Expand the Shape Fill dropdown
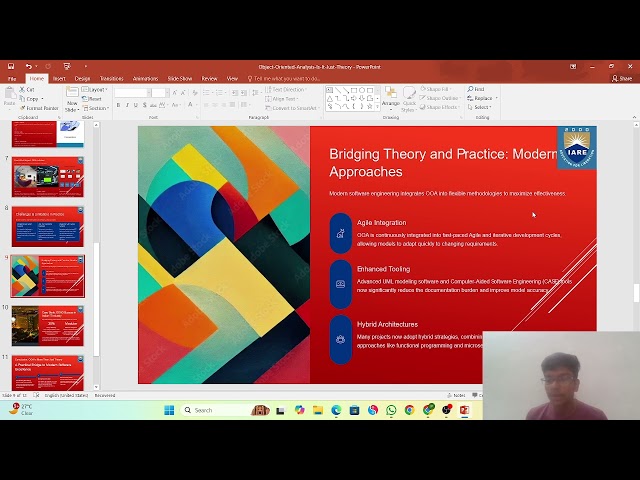Screen dimensions: 640x480 (436, 89)
